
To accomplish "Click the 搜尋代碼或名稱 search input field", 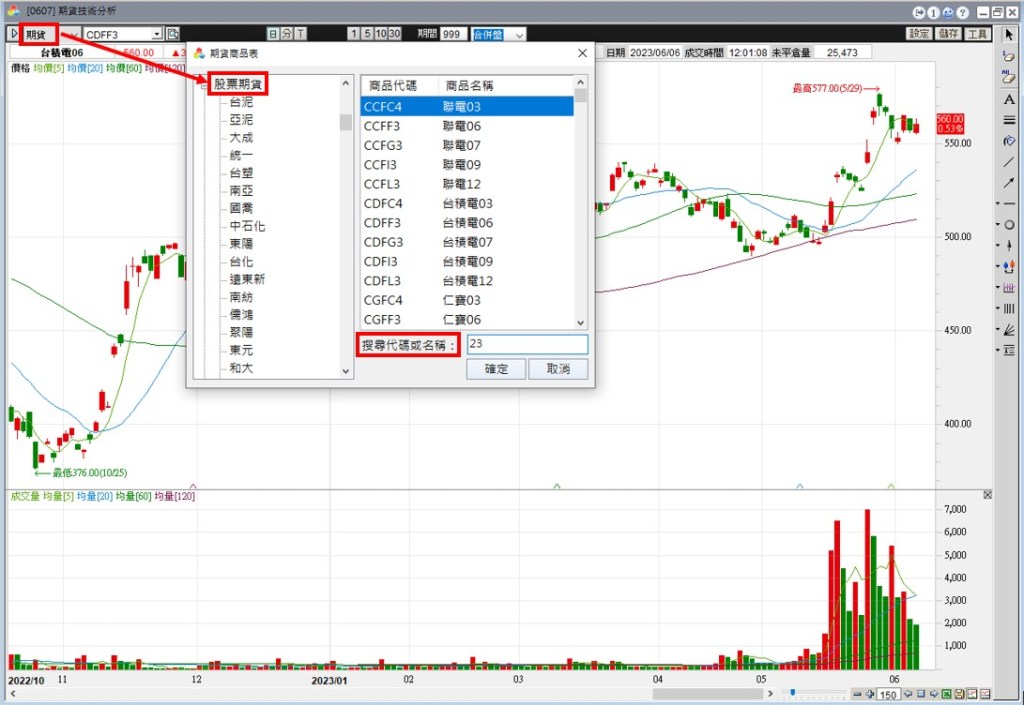I will pyautogui.click(x=527, y=344).
